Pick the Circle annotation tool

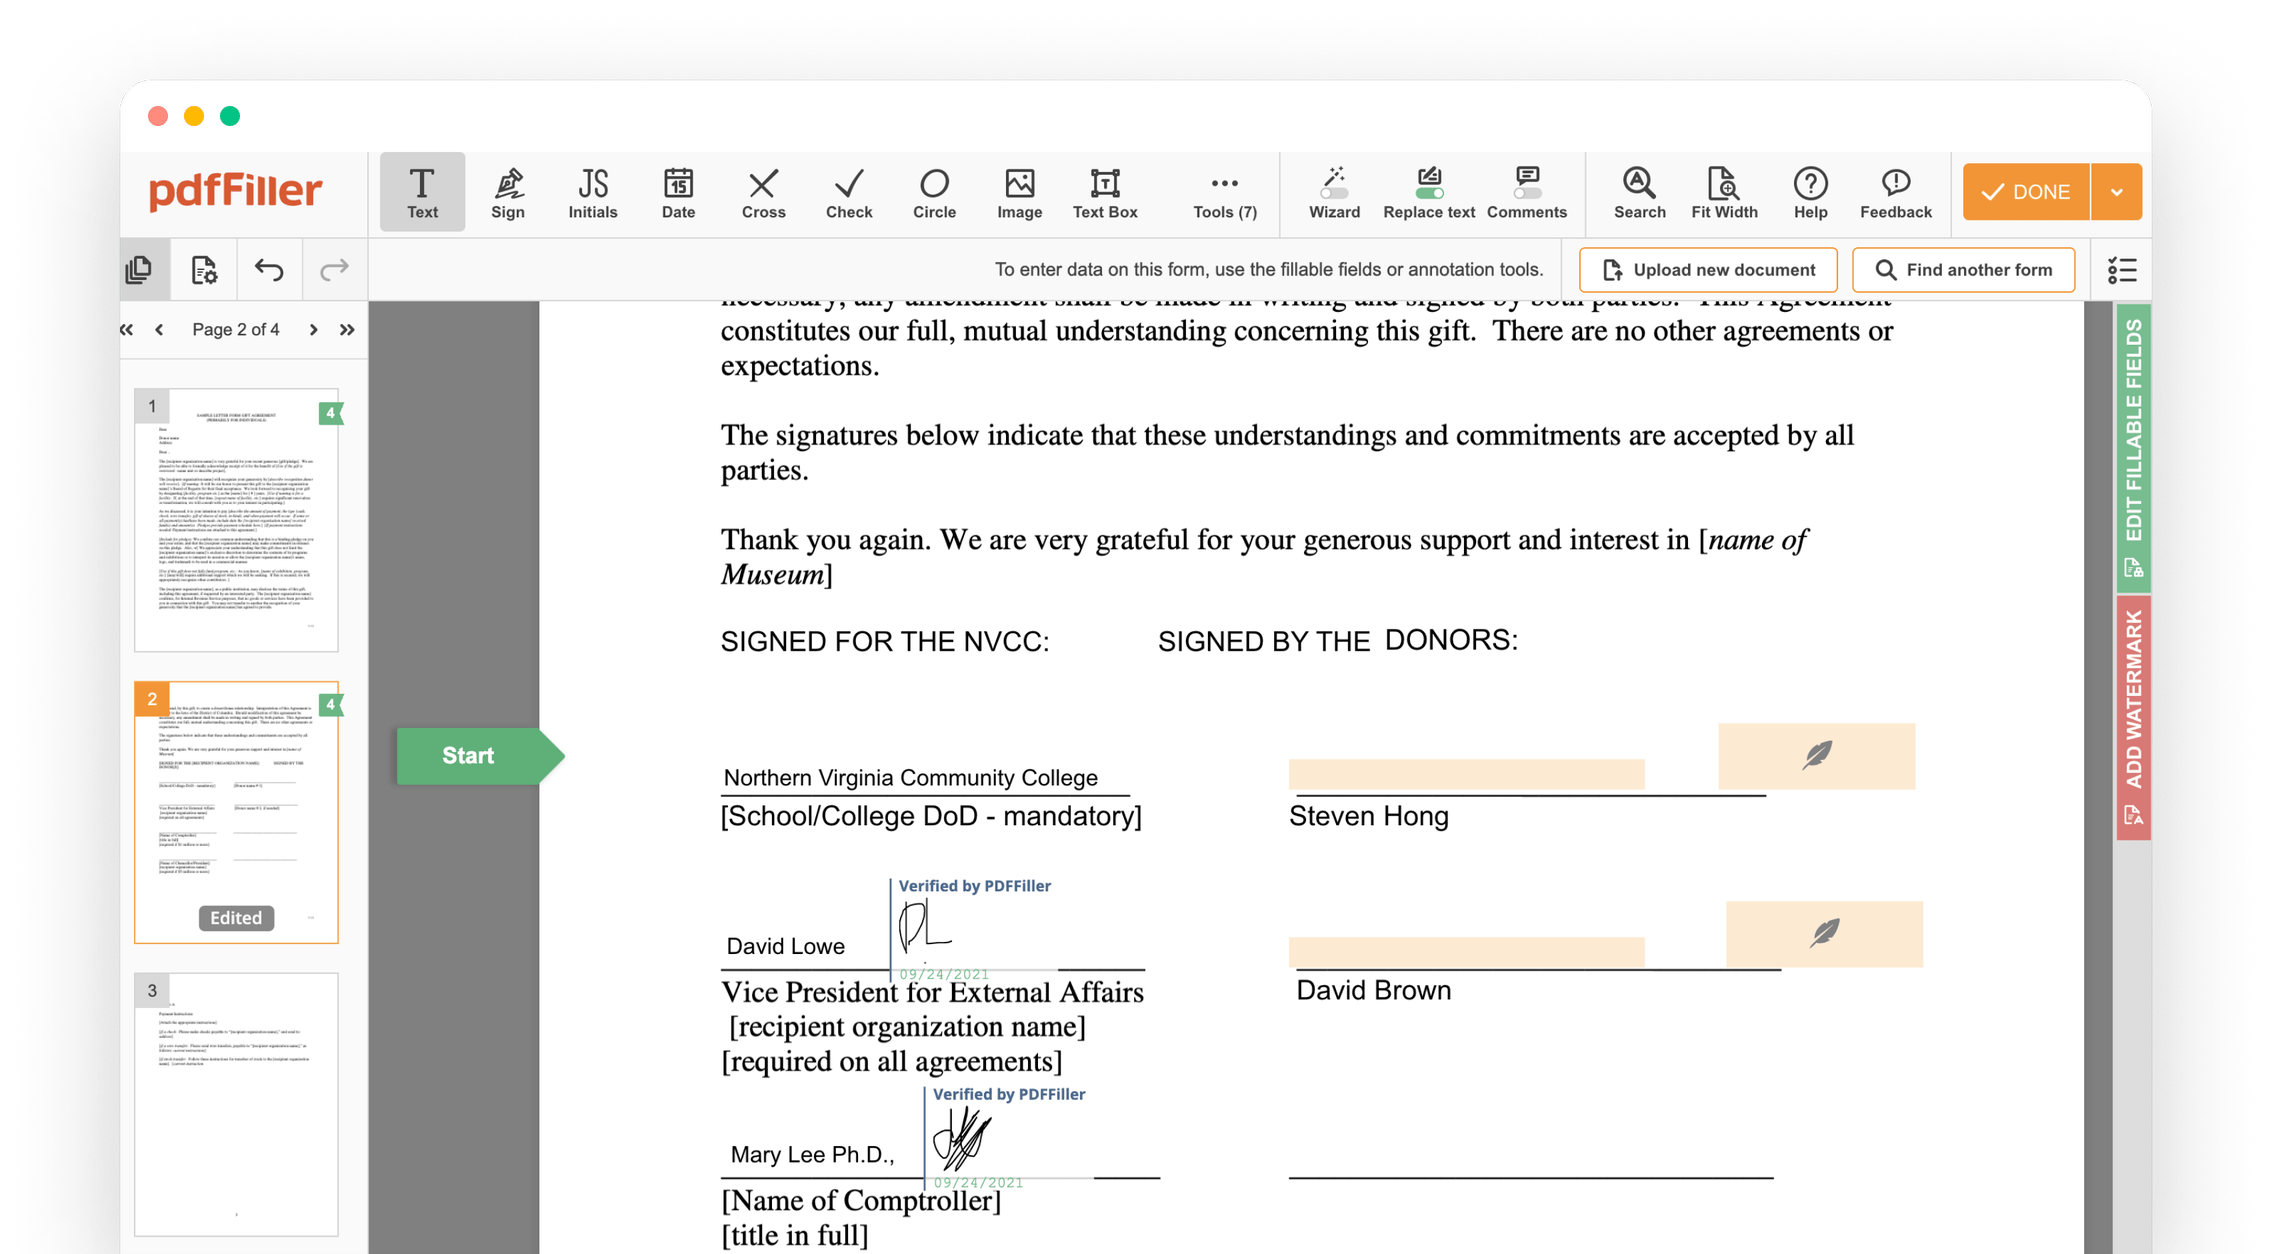point(934,192)
